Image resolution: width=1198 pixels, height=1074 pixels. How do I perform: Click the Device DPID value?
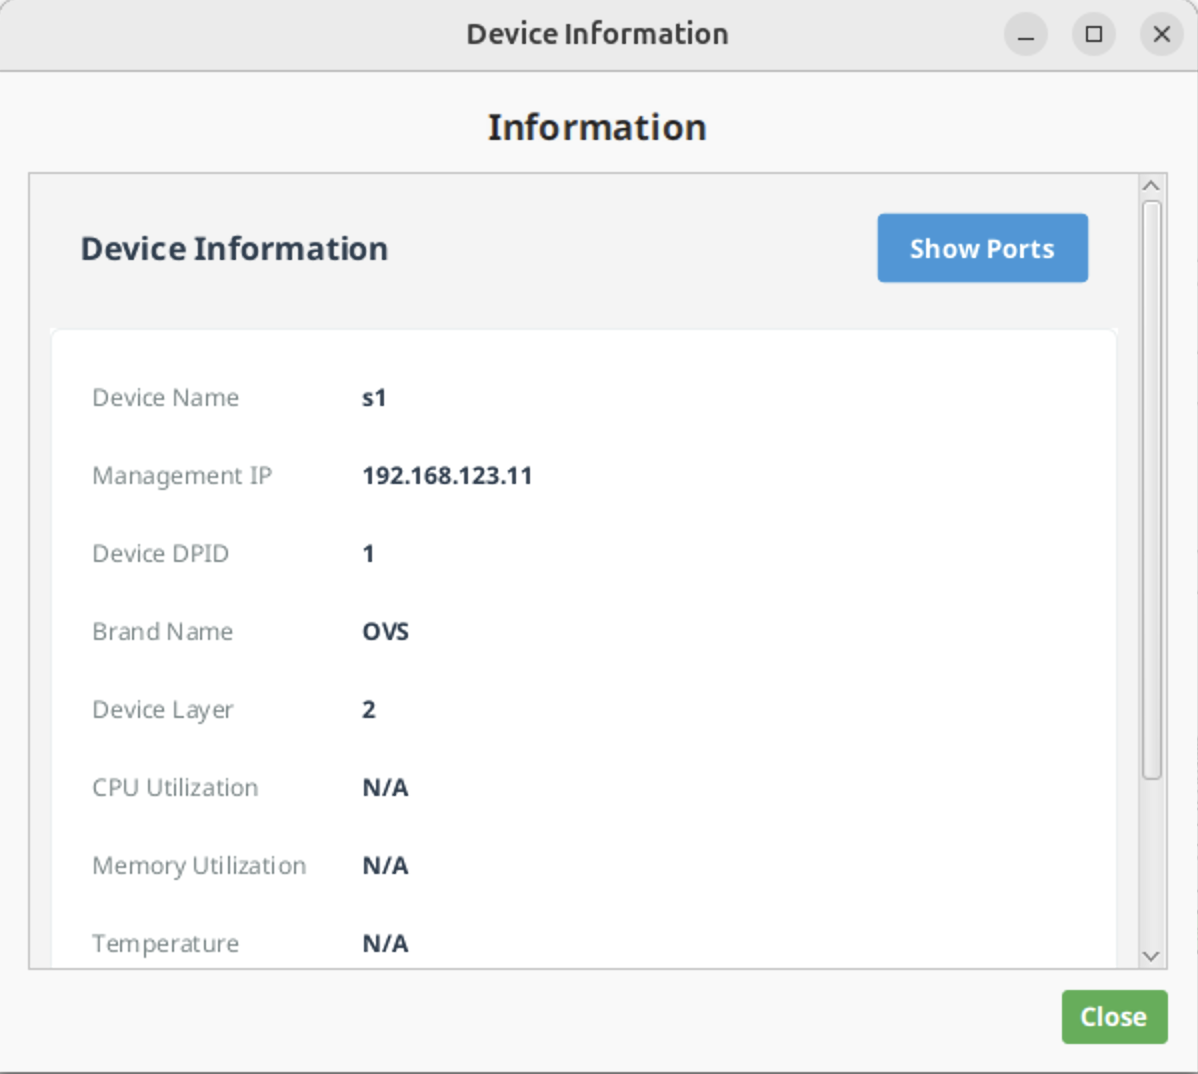click(368, 554)
